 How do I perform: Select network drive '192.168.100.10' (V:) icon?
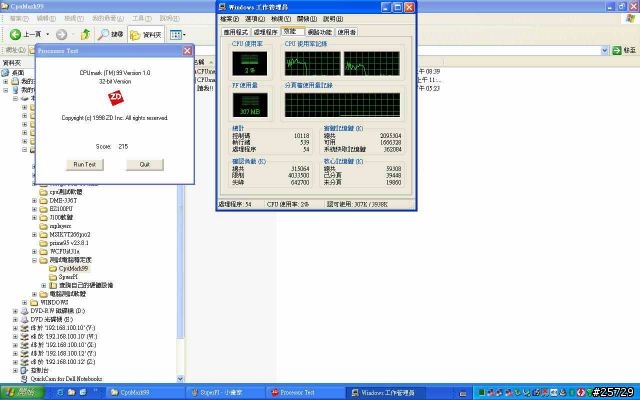click(24, 328)
